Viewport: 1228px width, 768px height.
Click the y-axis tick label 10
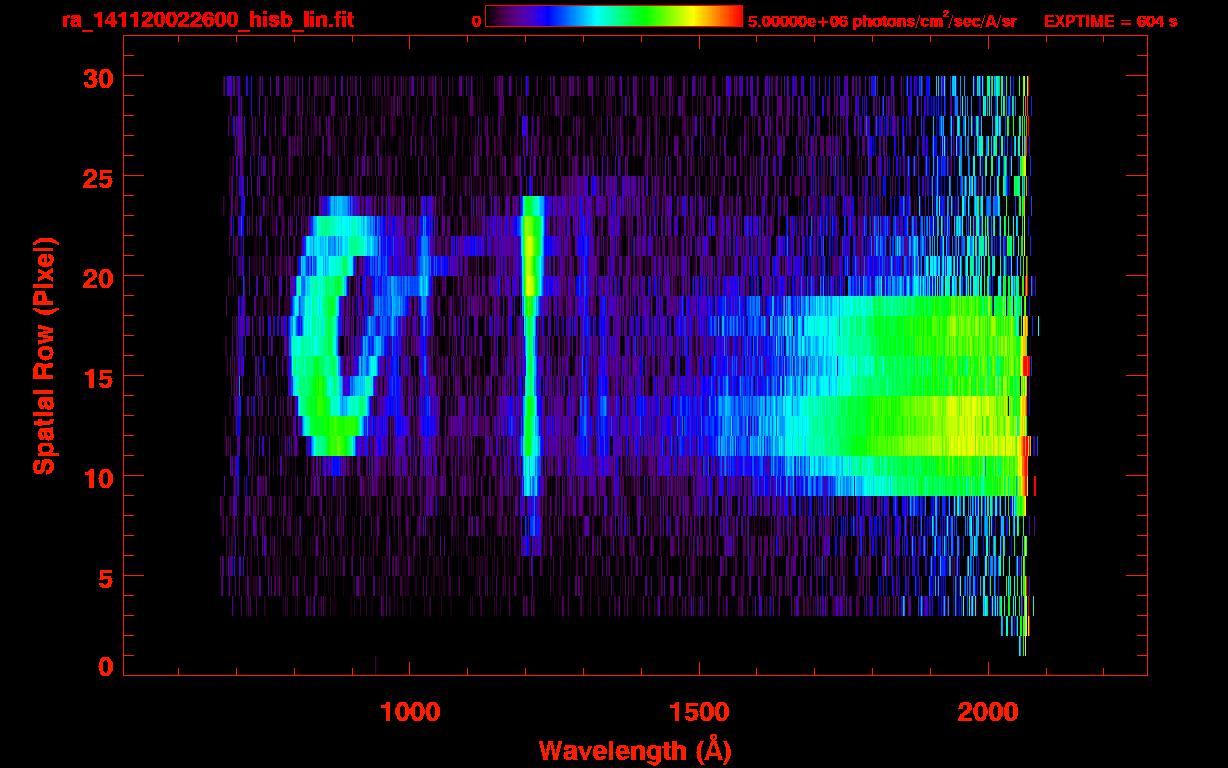click(x=97, y=477)
